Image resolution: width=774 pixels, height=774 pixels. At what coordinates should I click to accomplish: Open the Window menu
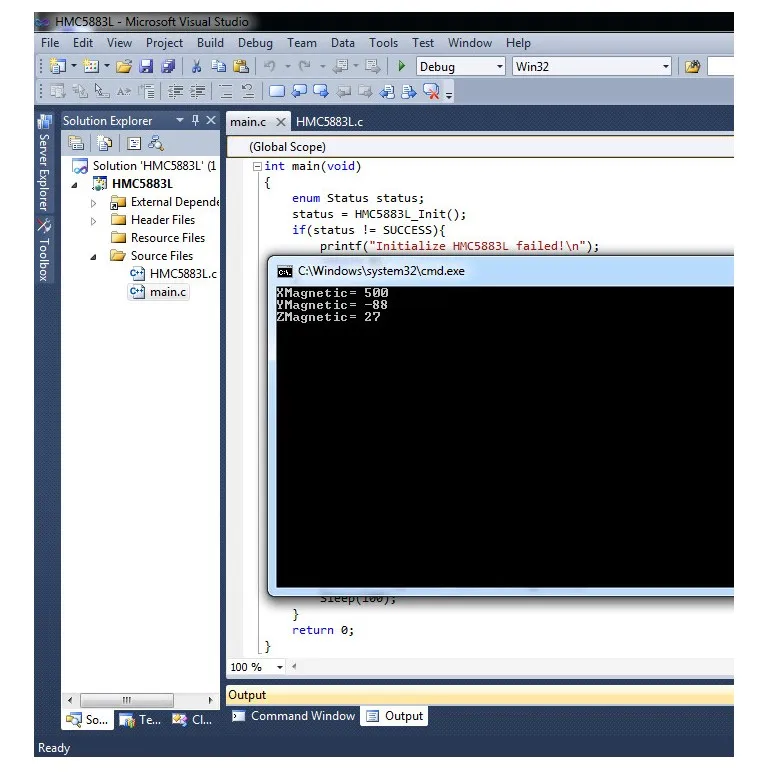(x=469, y=43)
